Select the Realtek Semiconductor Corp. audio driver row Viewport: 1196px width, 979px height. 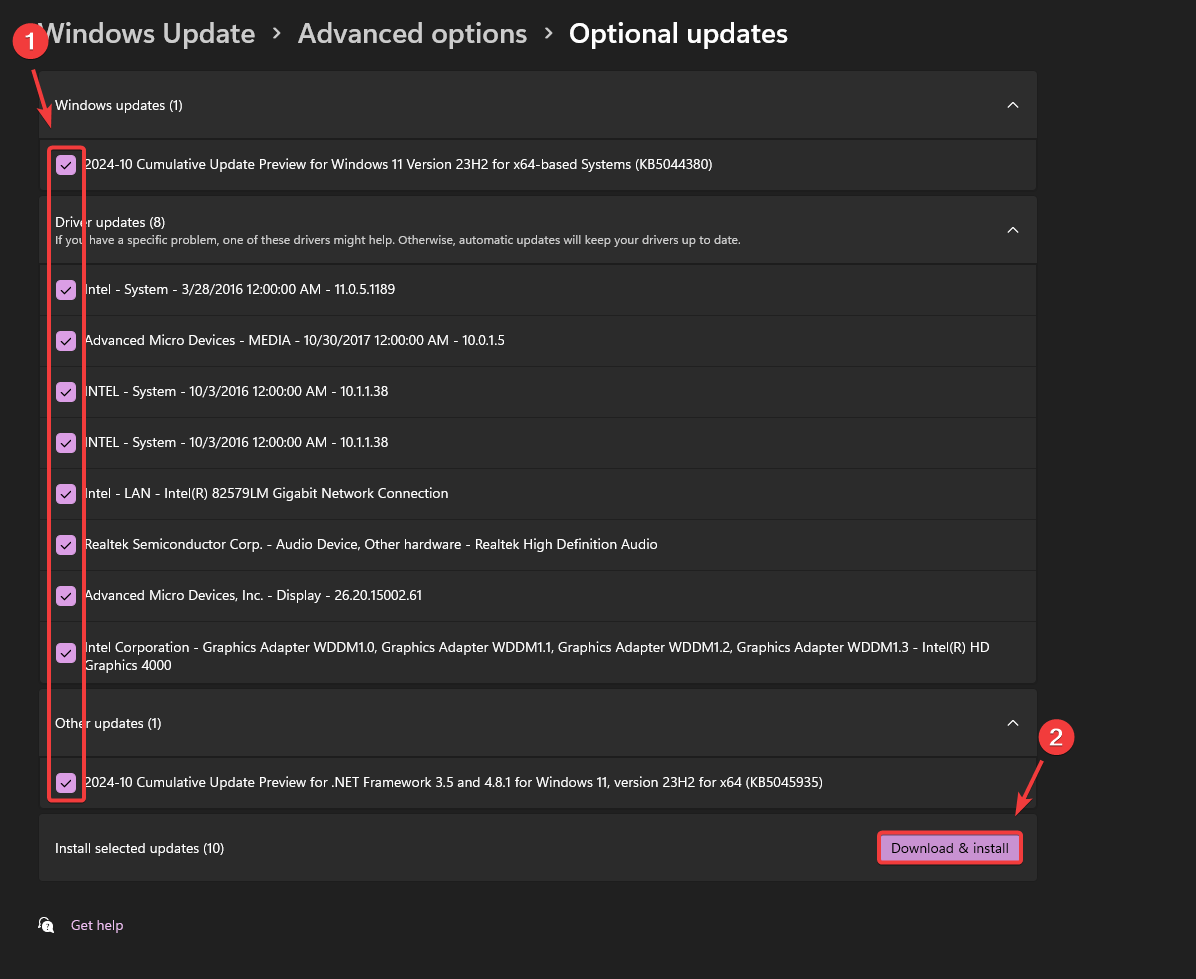pos(371,545)
